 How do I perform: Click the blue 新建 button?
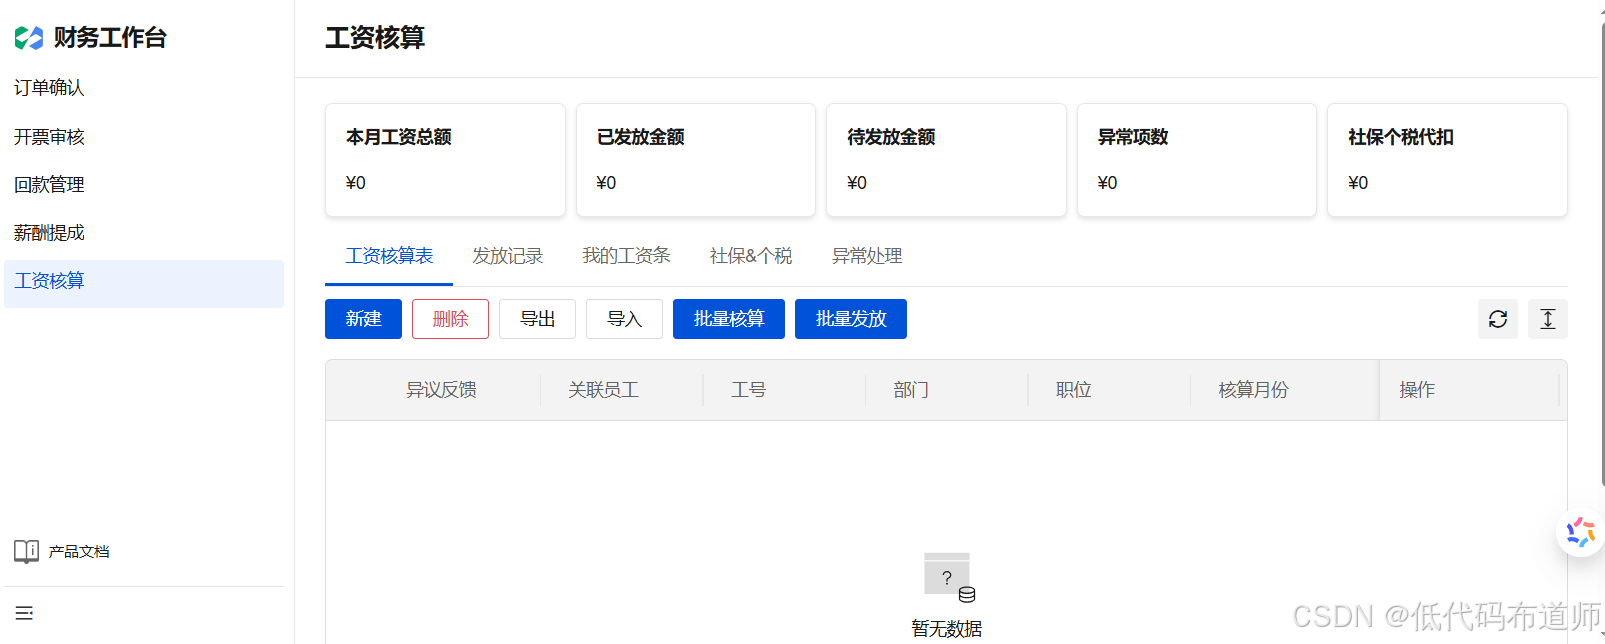[x=363, y=319]
